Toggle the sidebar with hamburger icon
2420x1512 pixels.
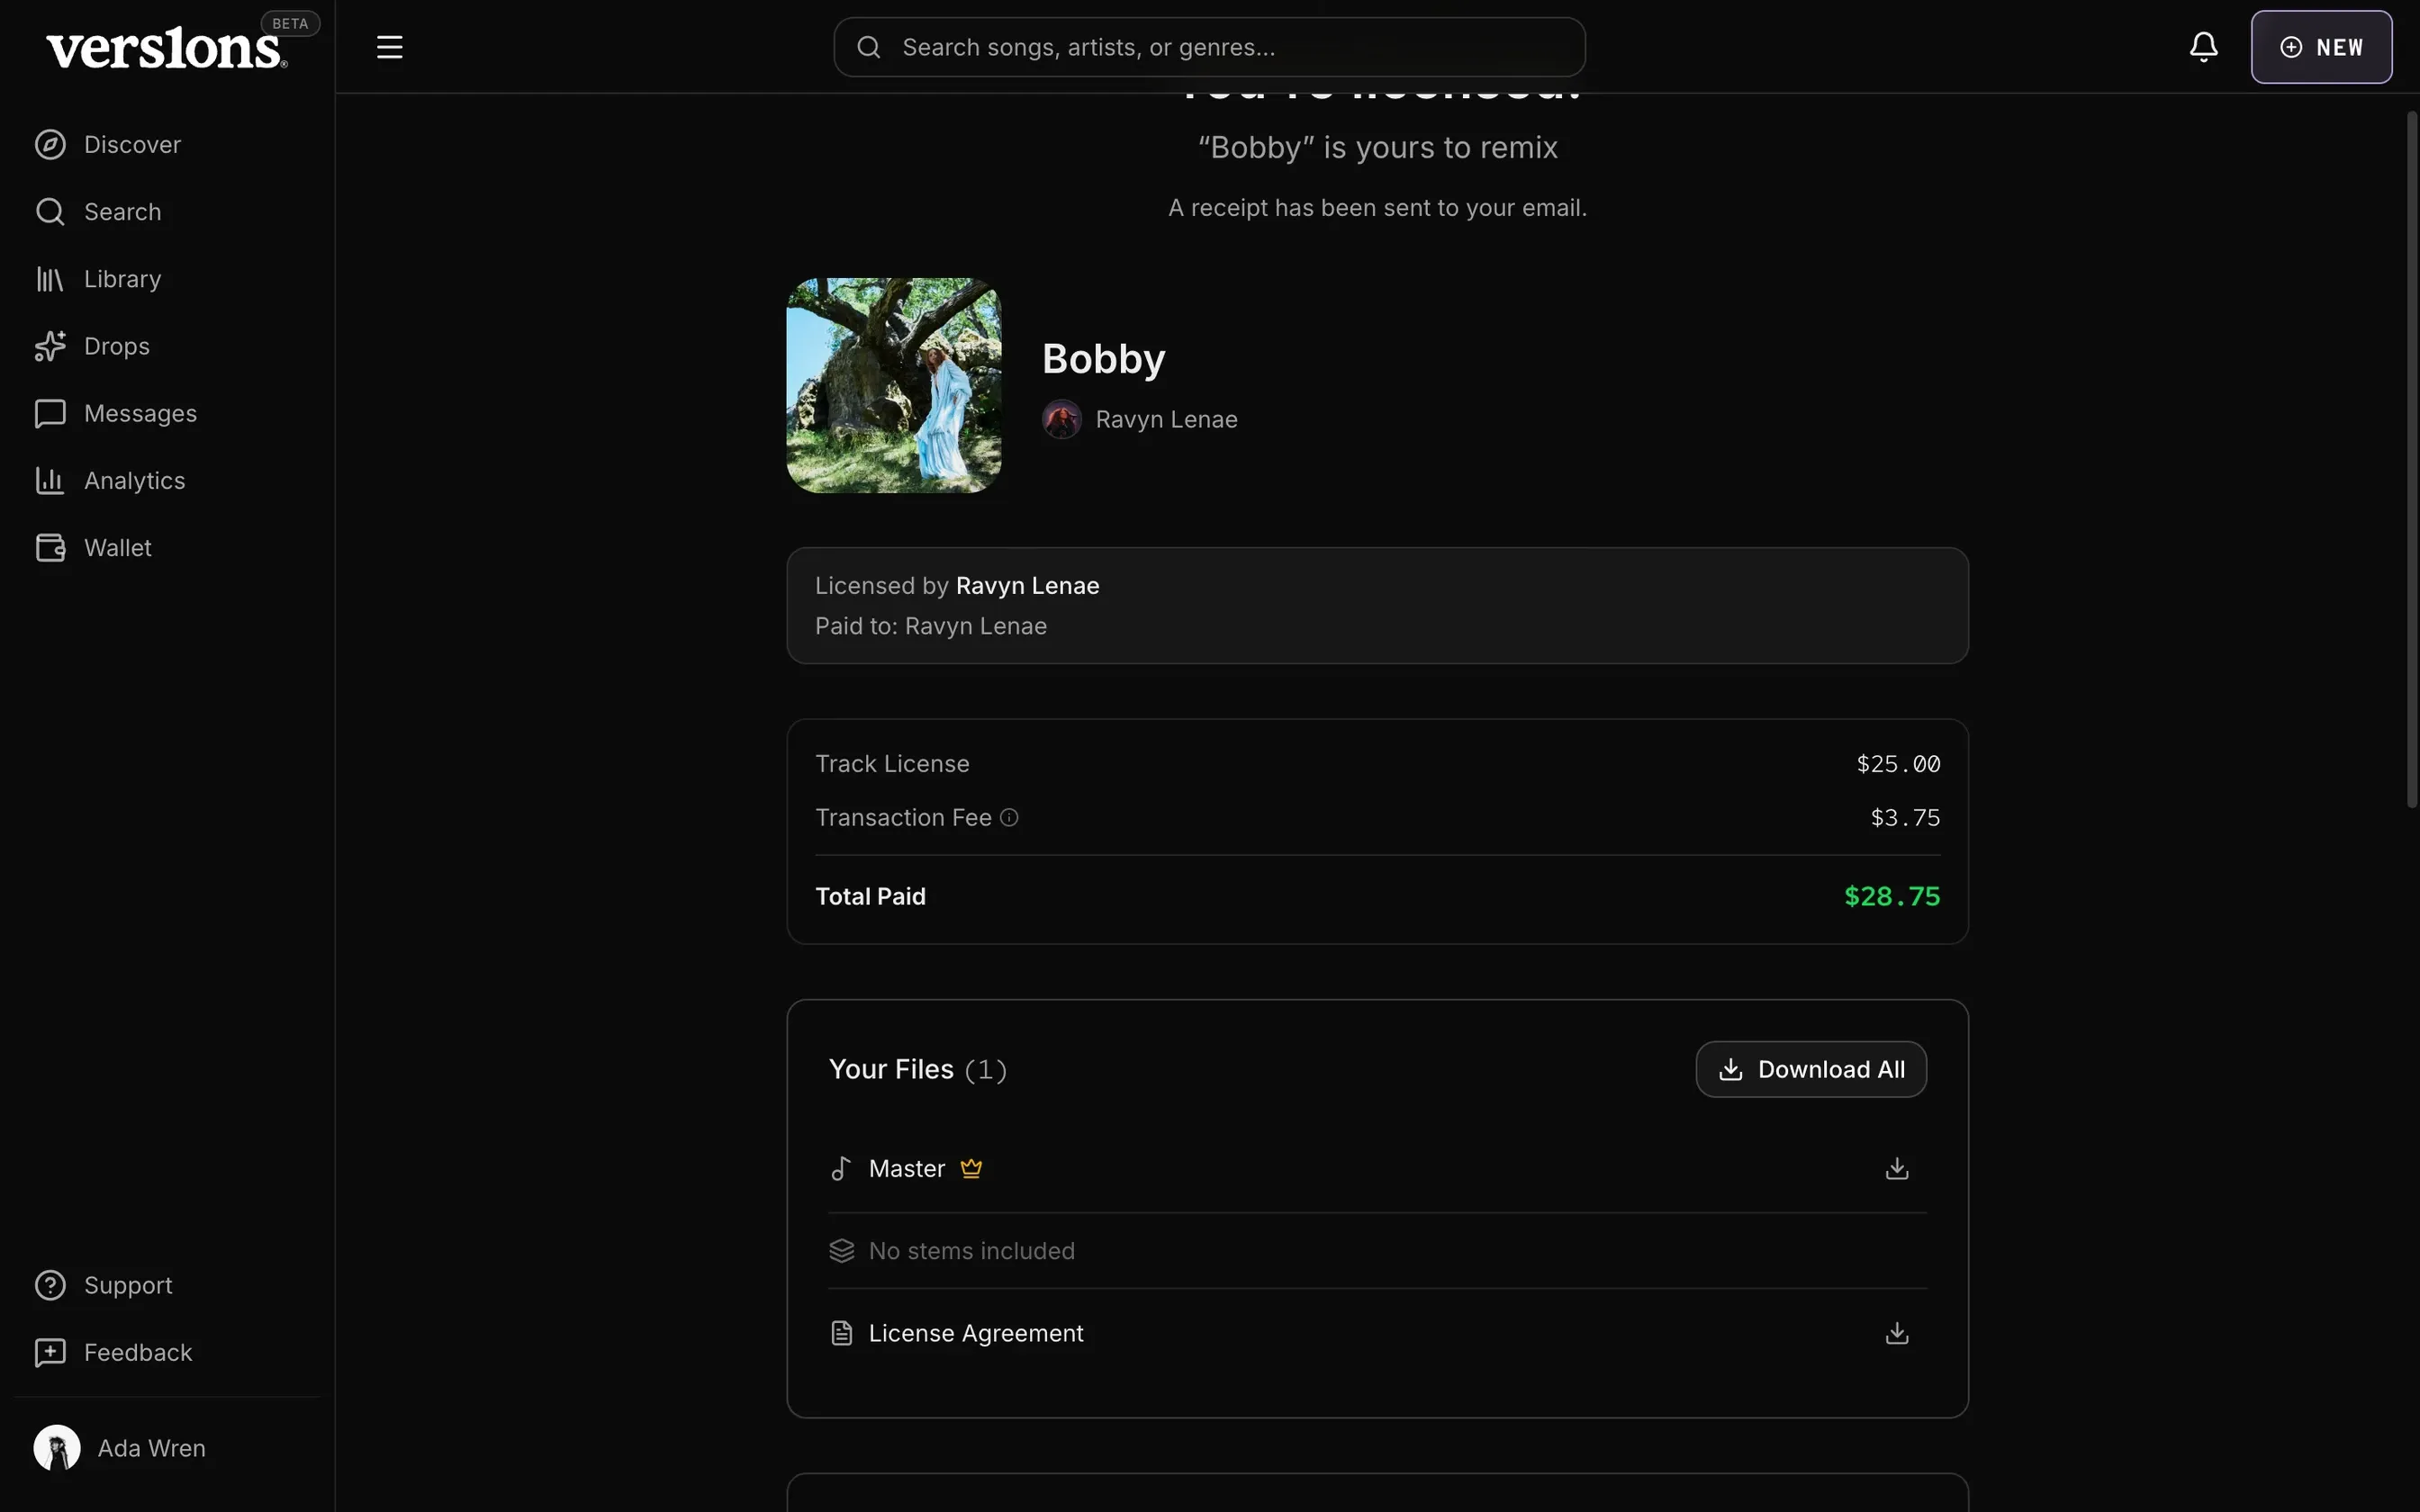389,47
